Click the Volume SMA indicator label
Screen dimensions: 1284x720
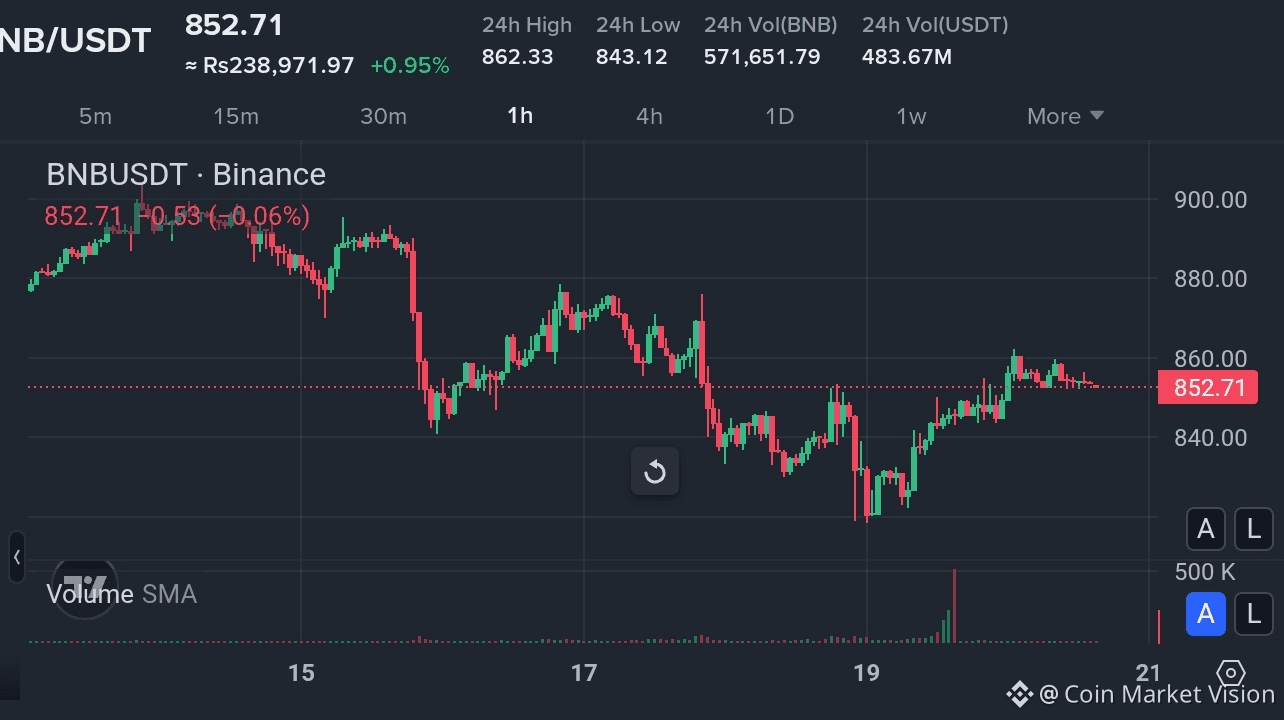[x=122, y=595]
